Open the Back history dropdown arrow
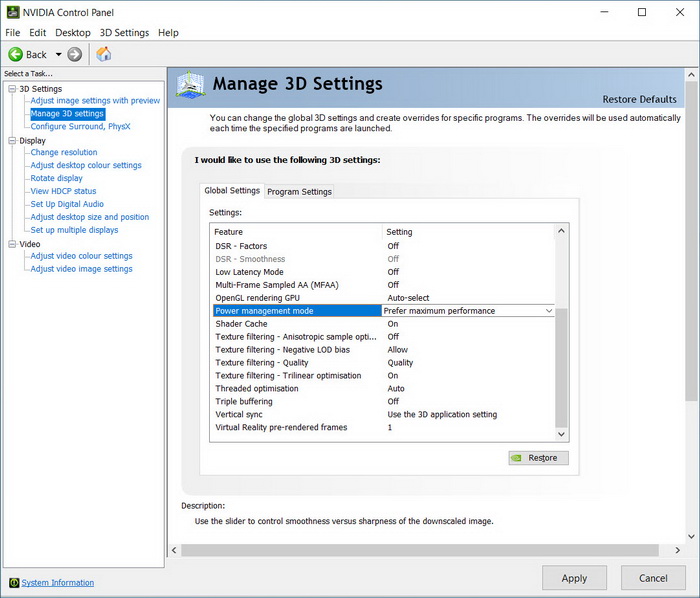700x598 pixels. coord(58,54)
